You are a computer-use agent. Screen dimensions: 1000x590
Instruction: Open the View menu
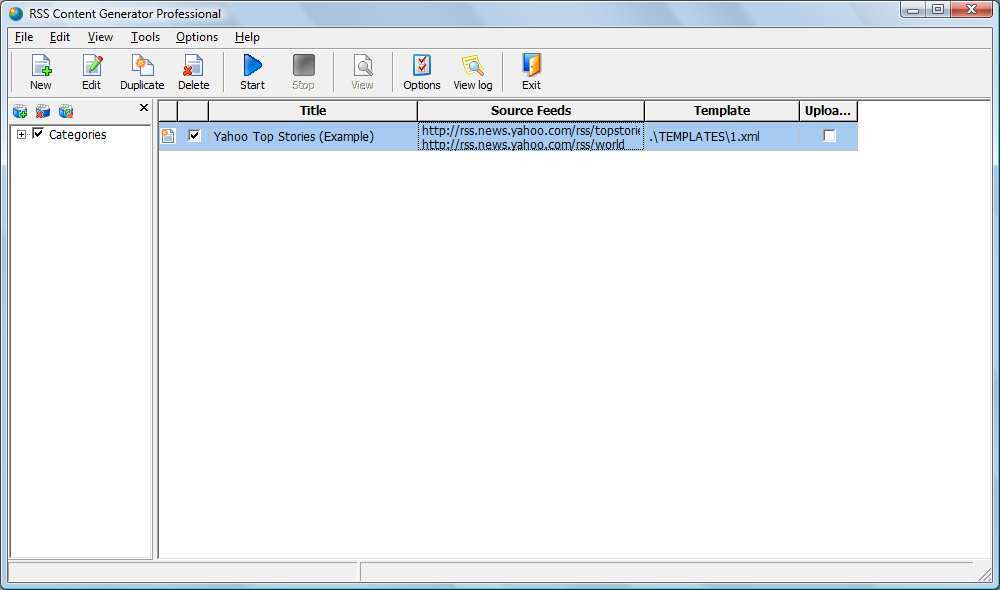(x=99, y=37)
